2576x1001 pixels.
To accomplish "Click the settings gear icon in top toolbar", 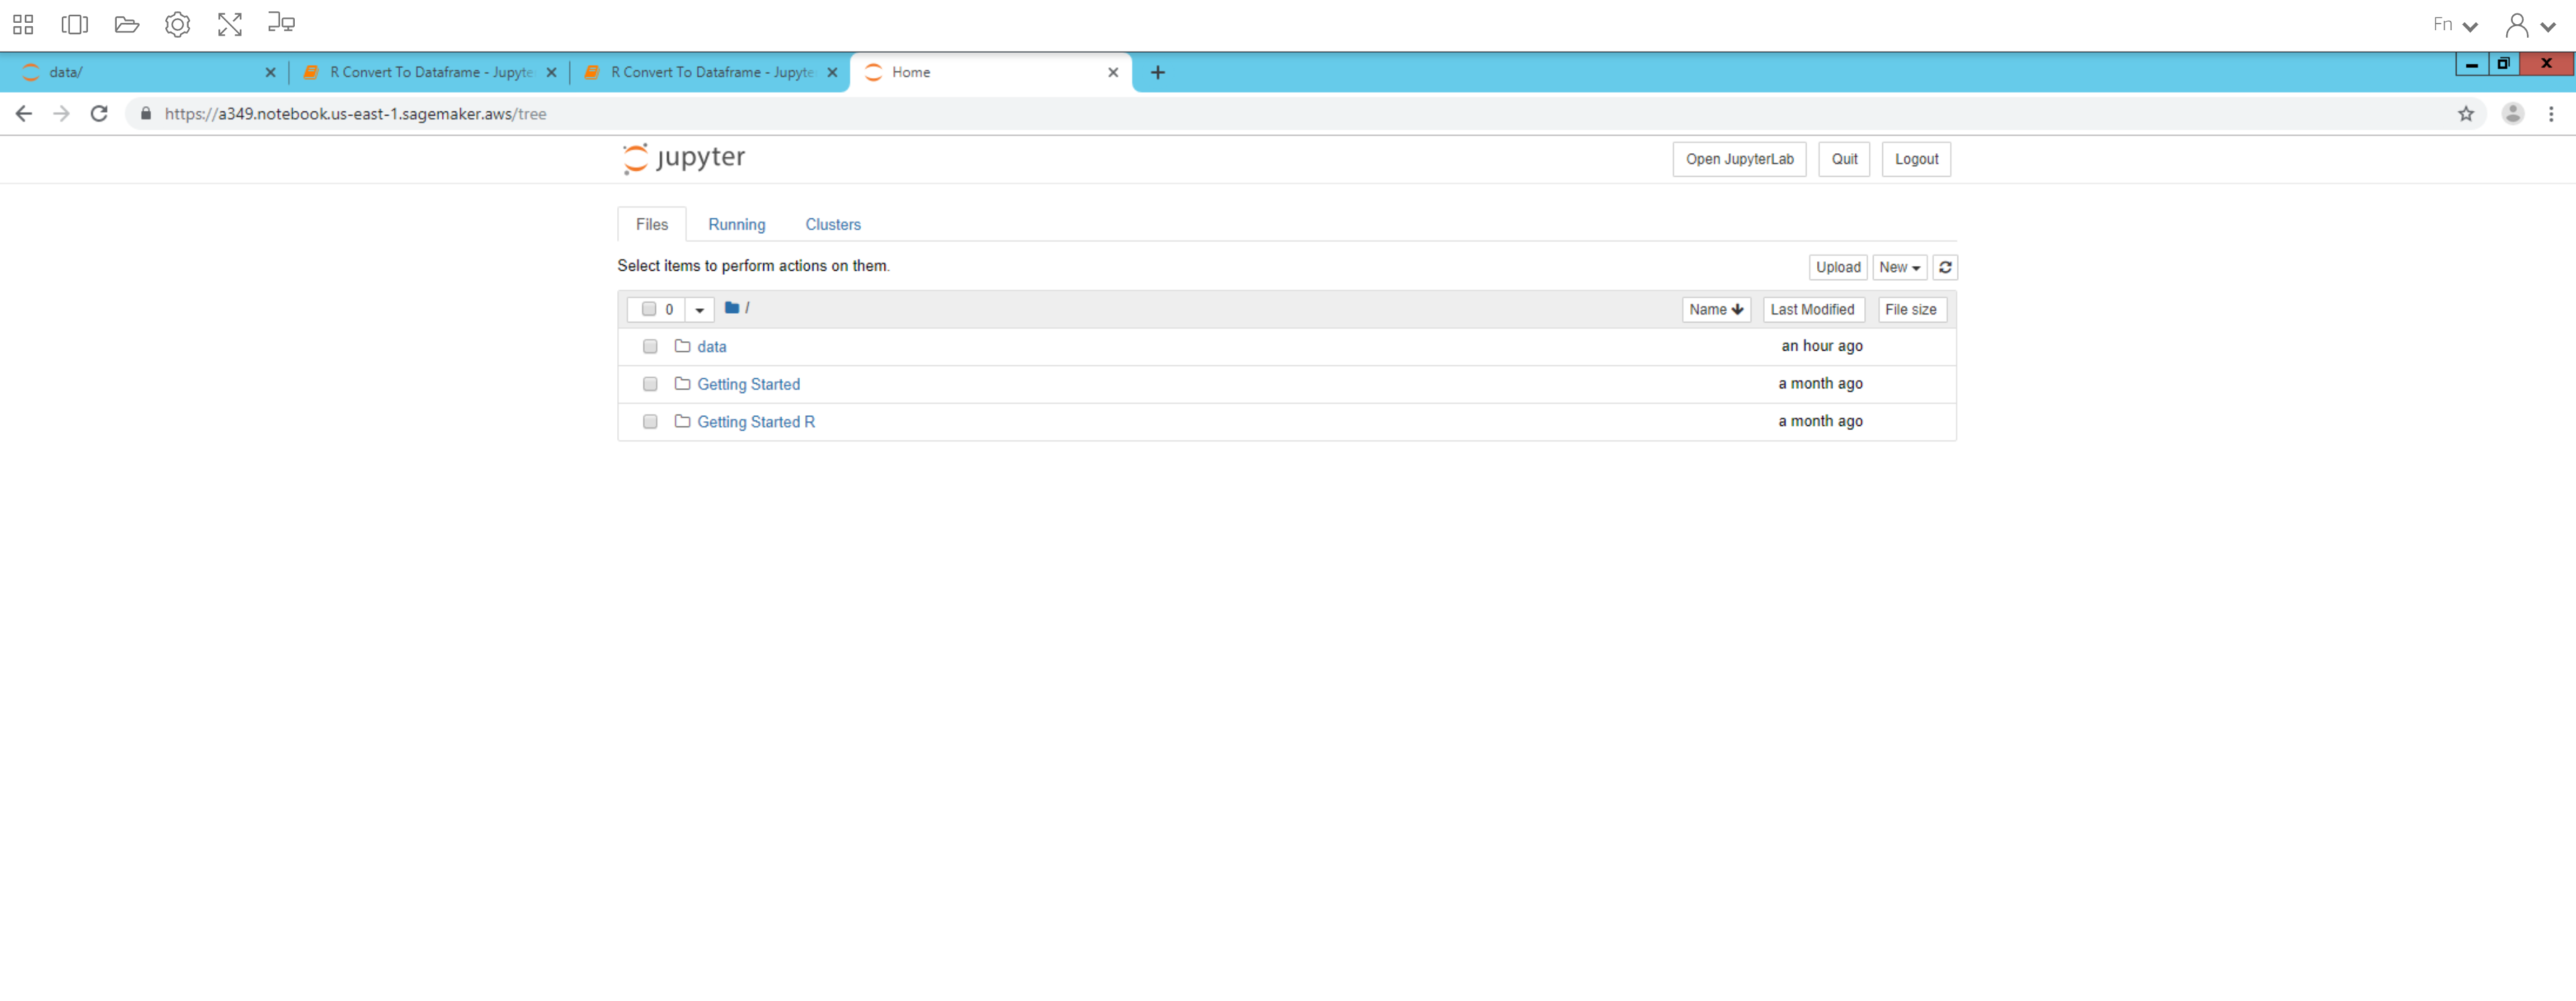I will coord(177,24).
